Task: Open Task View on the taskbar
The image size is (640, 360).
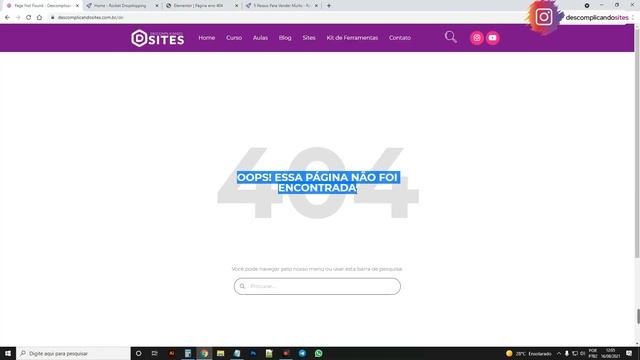Action: point(155,353)
